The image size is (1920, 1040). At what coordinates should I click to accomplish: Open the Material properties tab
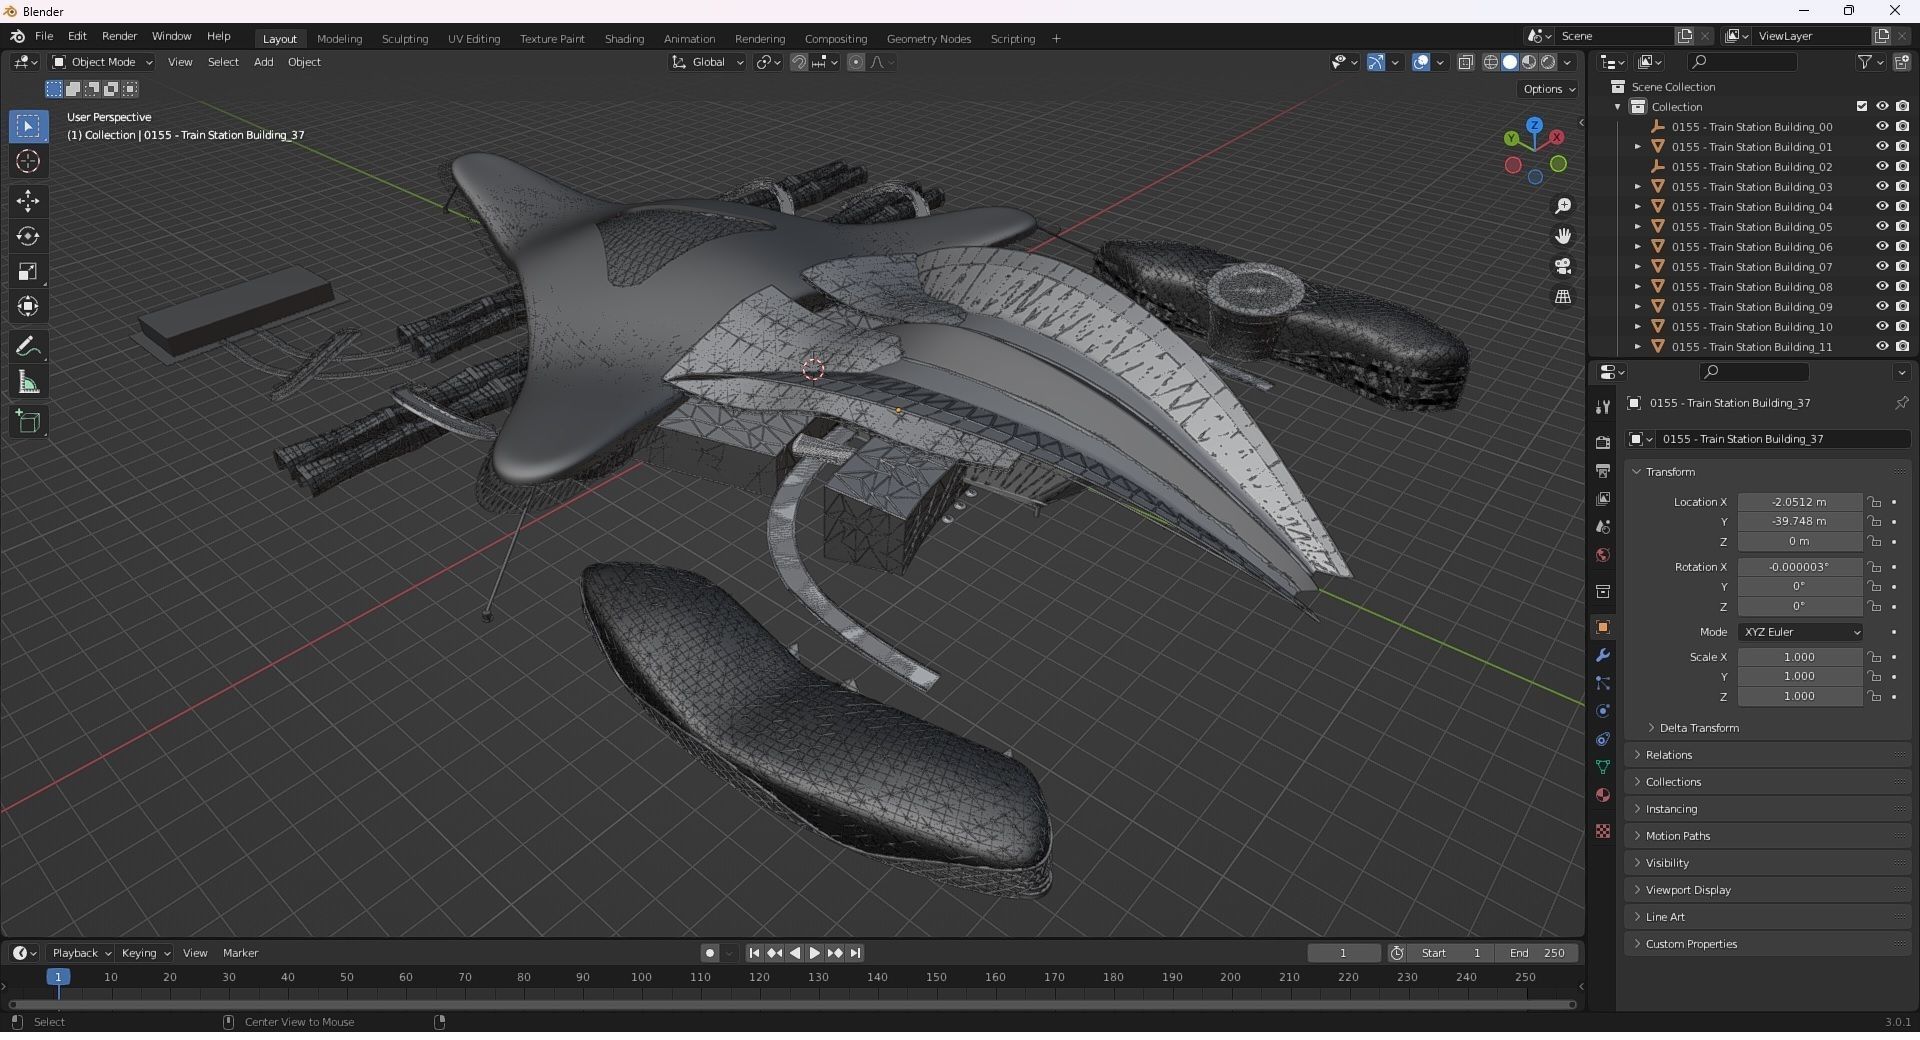tap(1603, 795)
